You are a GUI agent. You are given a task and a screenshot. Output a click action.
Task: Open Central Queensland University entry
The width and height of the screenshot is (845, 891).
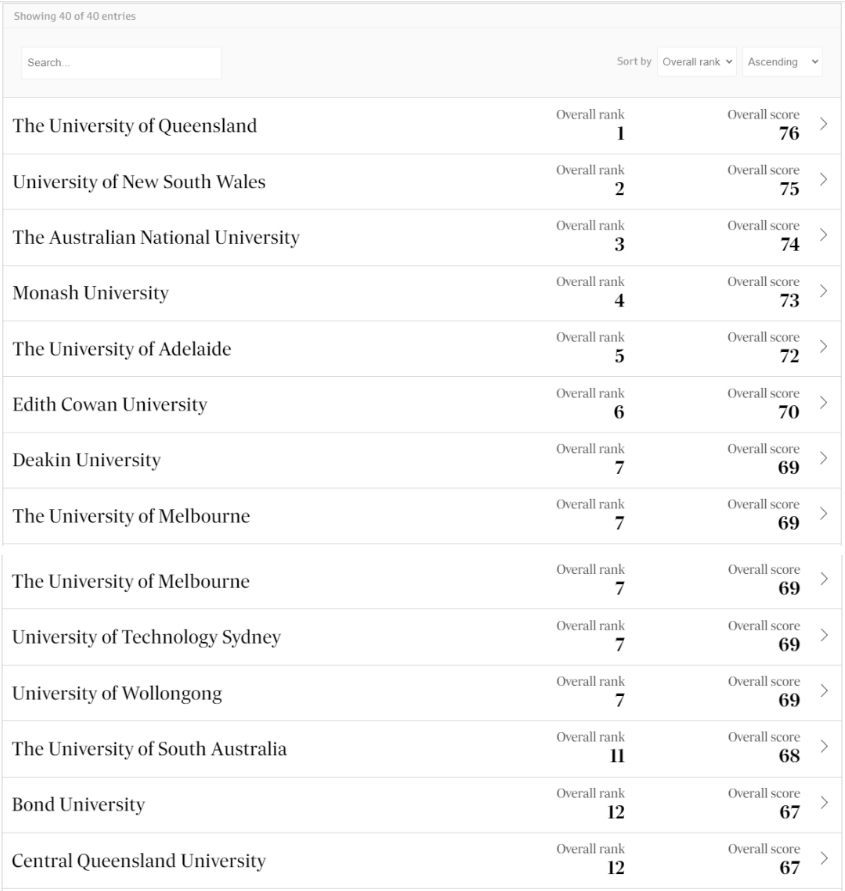pyautogui.click(x=139, y=861)
